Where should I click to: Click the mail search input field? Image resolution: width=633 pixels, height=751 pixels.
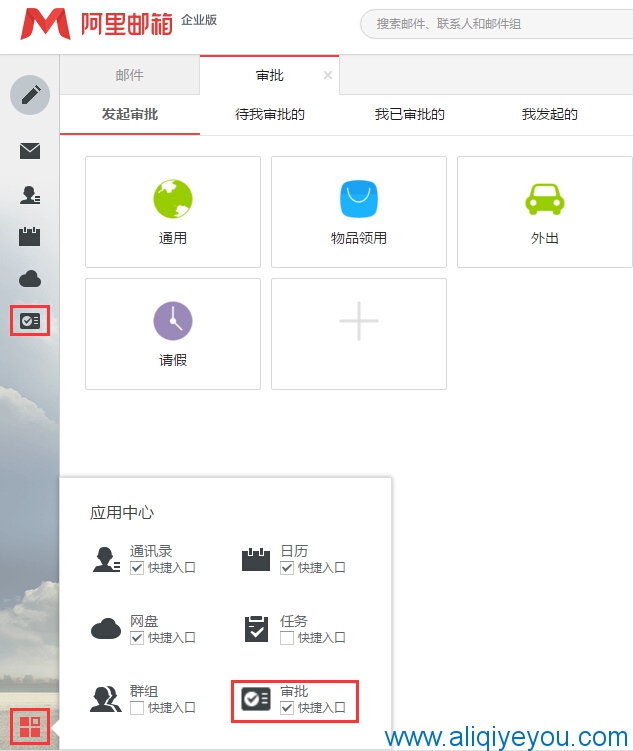pyautogui.click(x=497, y=24)
